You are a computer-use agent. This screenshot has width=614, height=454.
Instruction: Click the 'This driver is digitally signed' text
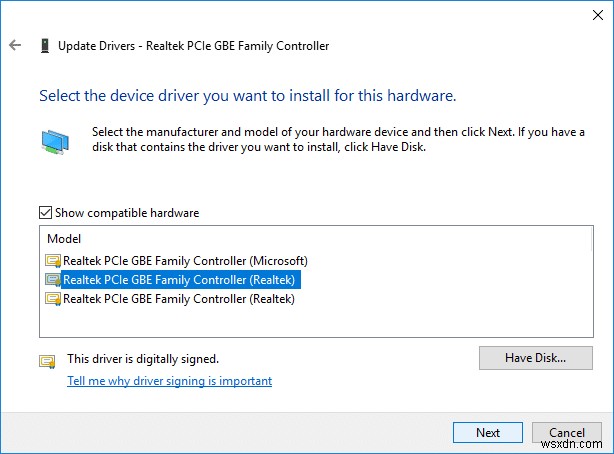(x=143, y=358)
